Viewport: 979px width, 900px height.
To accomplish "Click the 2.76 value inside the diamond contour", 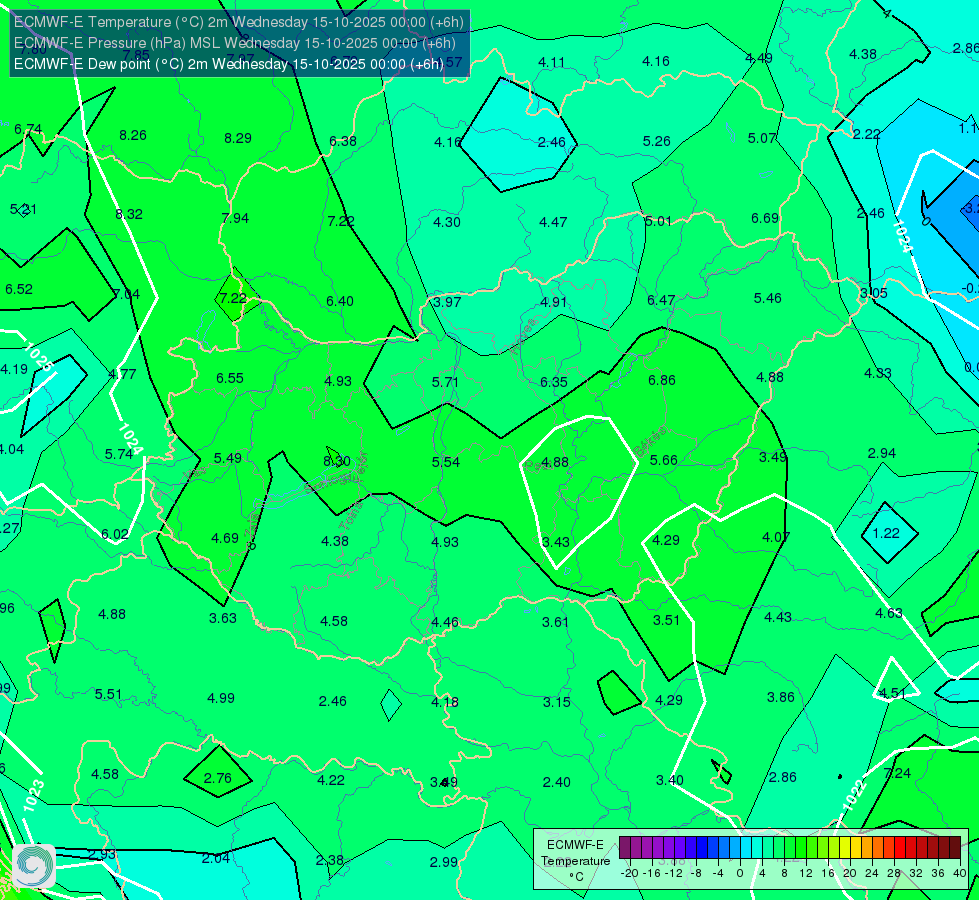I will click(218, 778).
